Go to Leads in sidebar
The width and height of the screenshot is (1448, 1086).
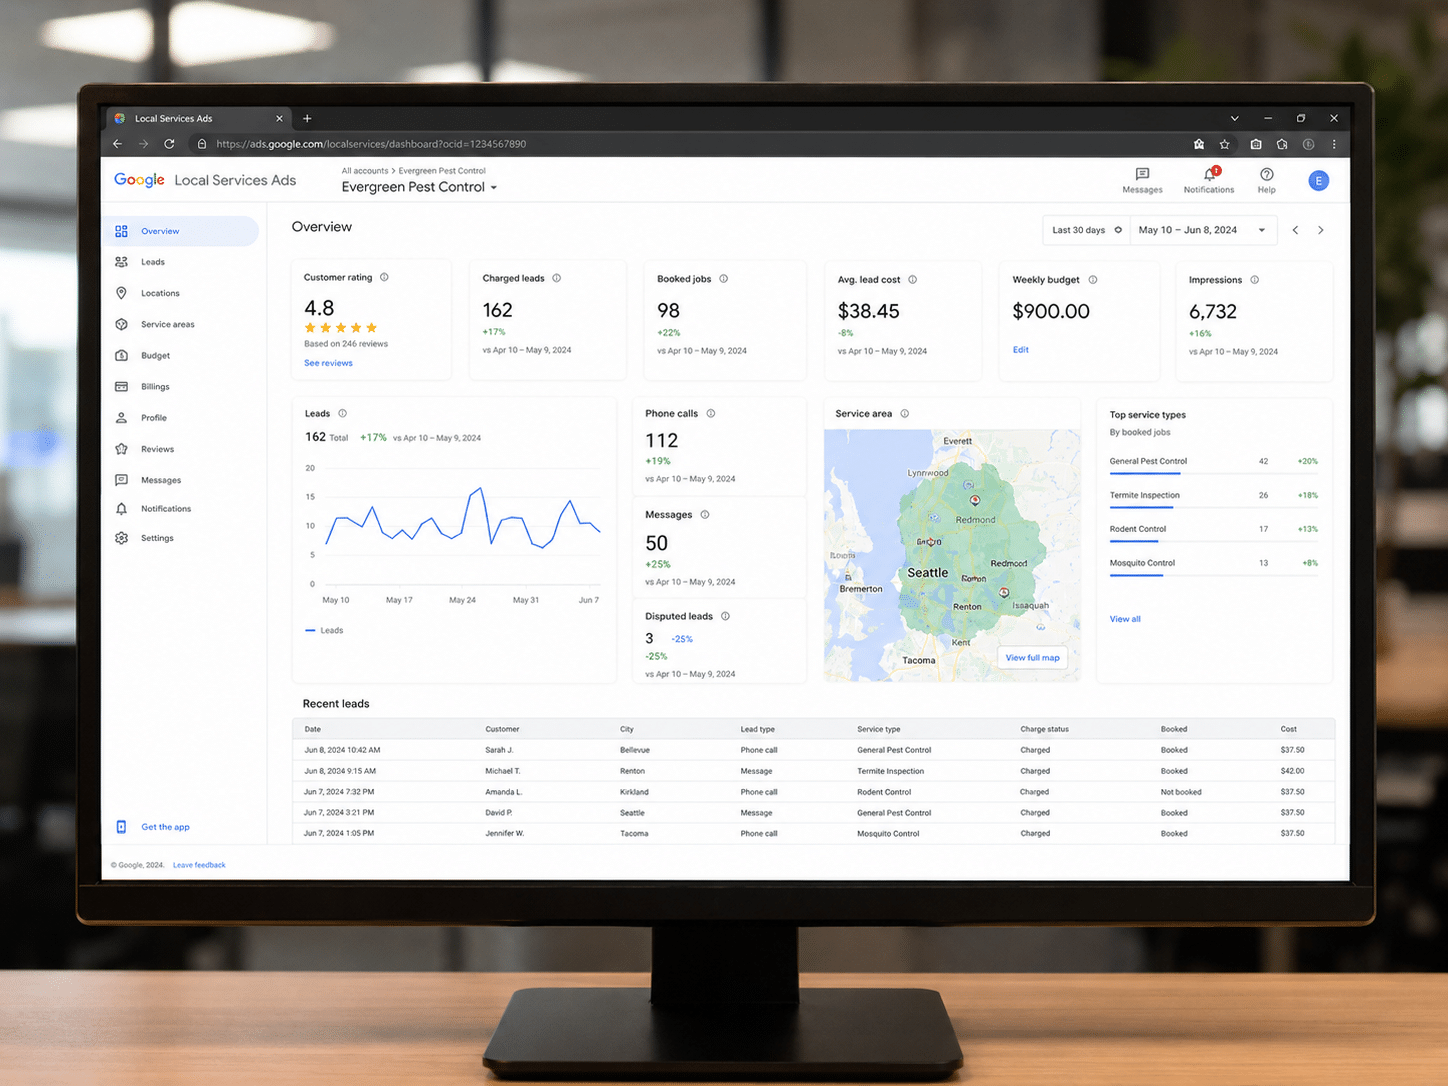[152, 262]
